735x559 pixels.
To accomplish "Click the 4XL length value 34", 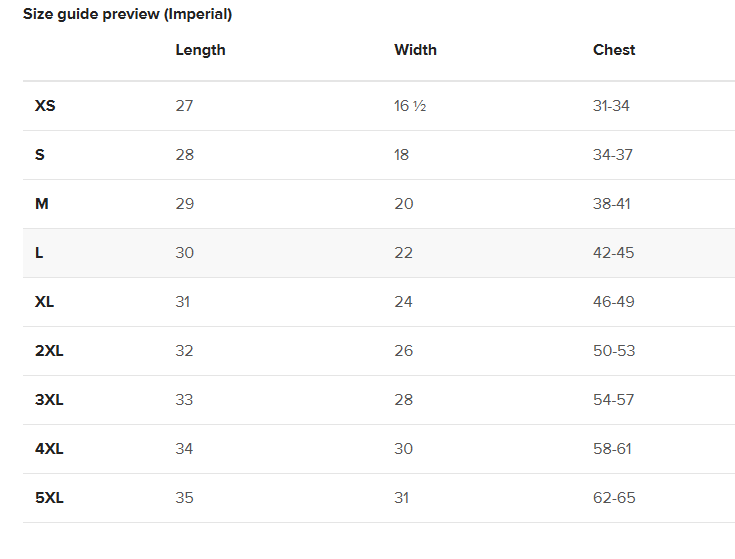I will [184, 449].
